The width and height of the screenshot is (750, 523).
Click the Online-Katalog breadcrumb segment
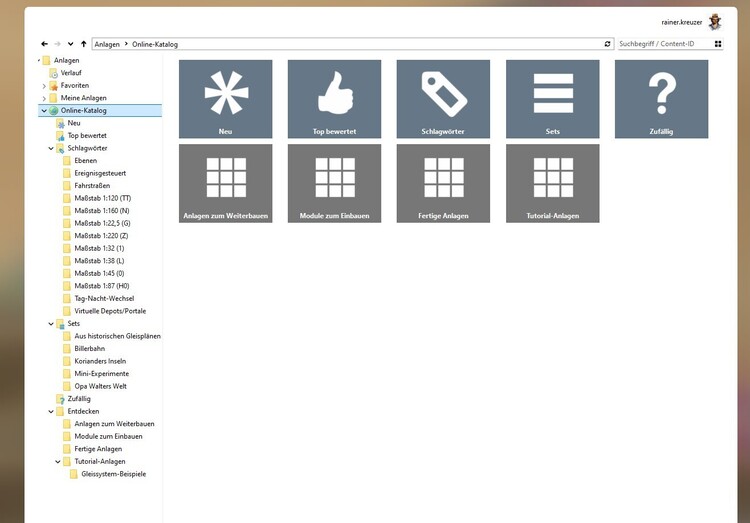(x=155, y=44)
